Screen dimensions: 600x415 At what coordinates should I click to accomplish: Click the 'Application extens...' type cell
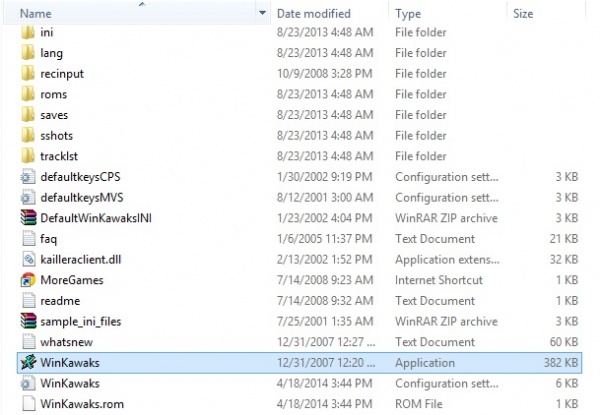coord(447,260)
